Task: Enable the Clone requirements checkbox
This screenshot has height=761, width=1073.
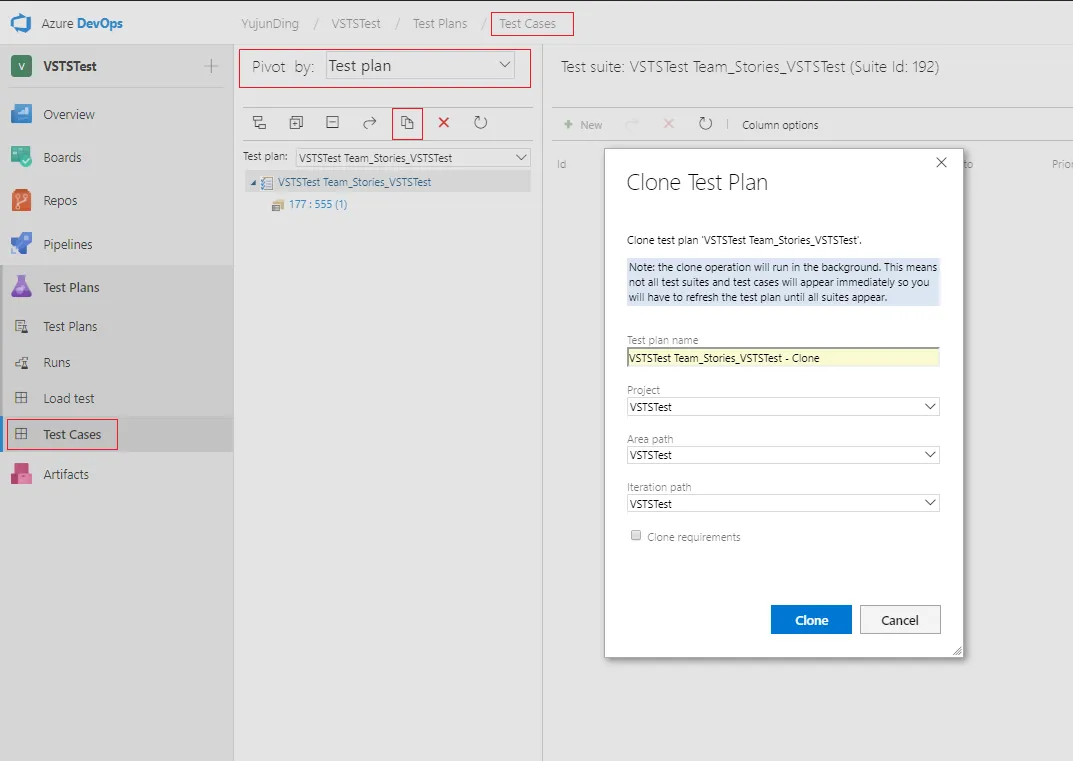Action: 636,536
